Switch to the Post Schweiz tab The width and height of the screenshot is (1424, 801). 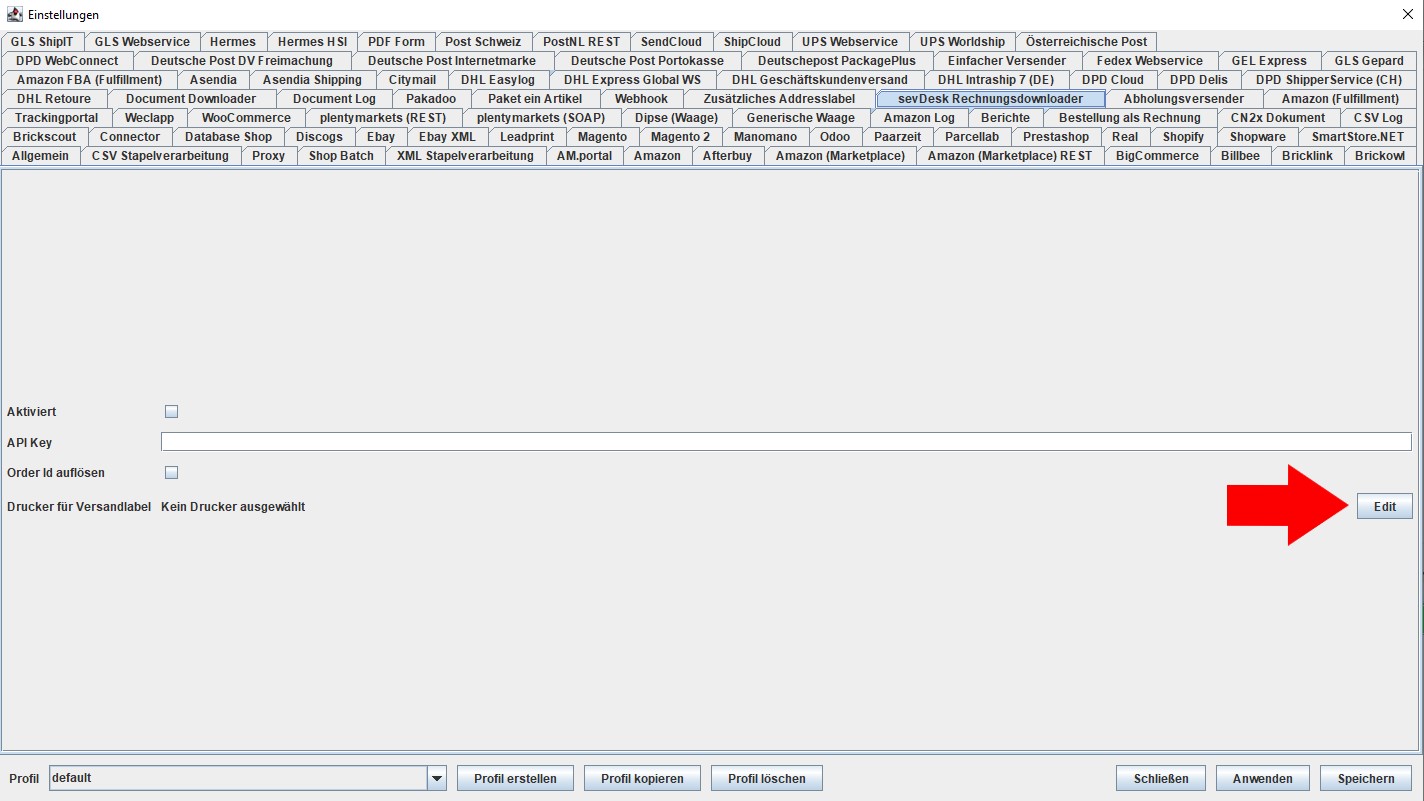tap(483, 42)
